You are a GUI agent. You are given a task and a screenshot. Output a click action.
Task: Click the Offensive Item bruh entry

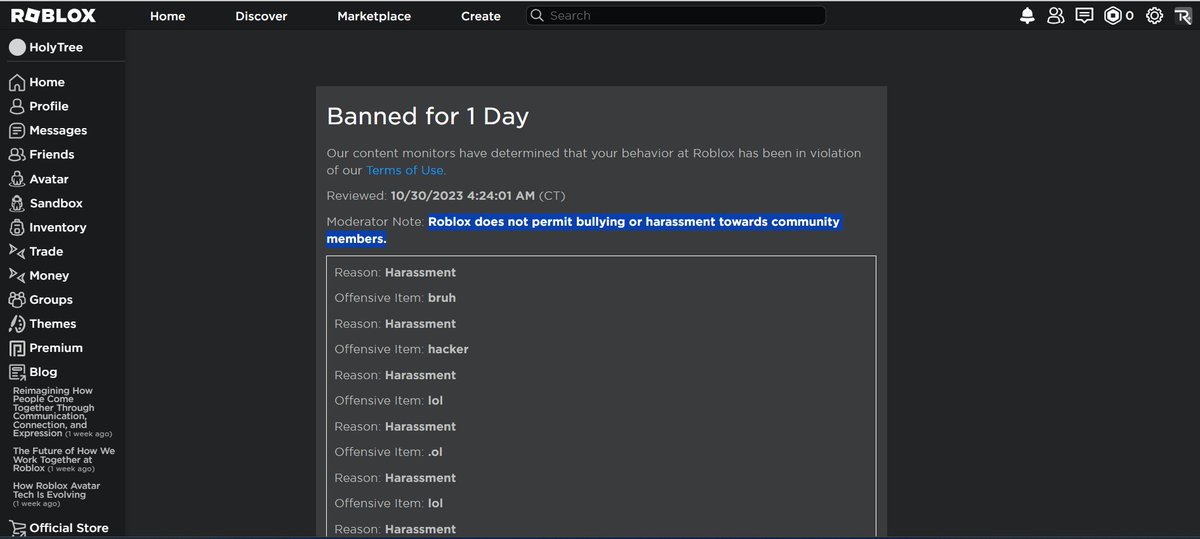[395, 298]
